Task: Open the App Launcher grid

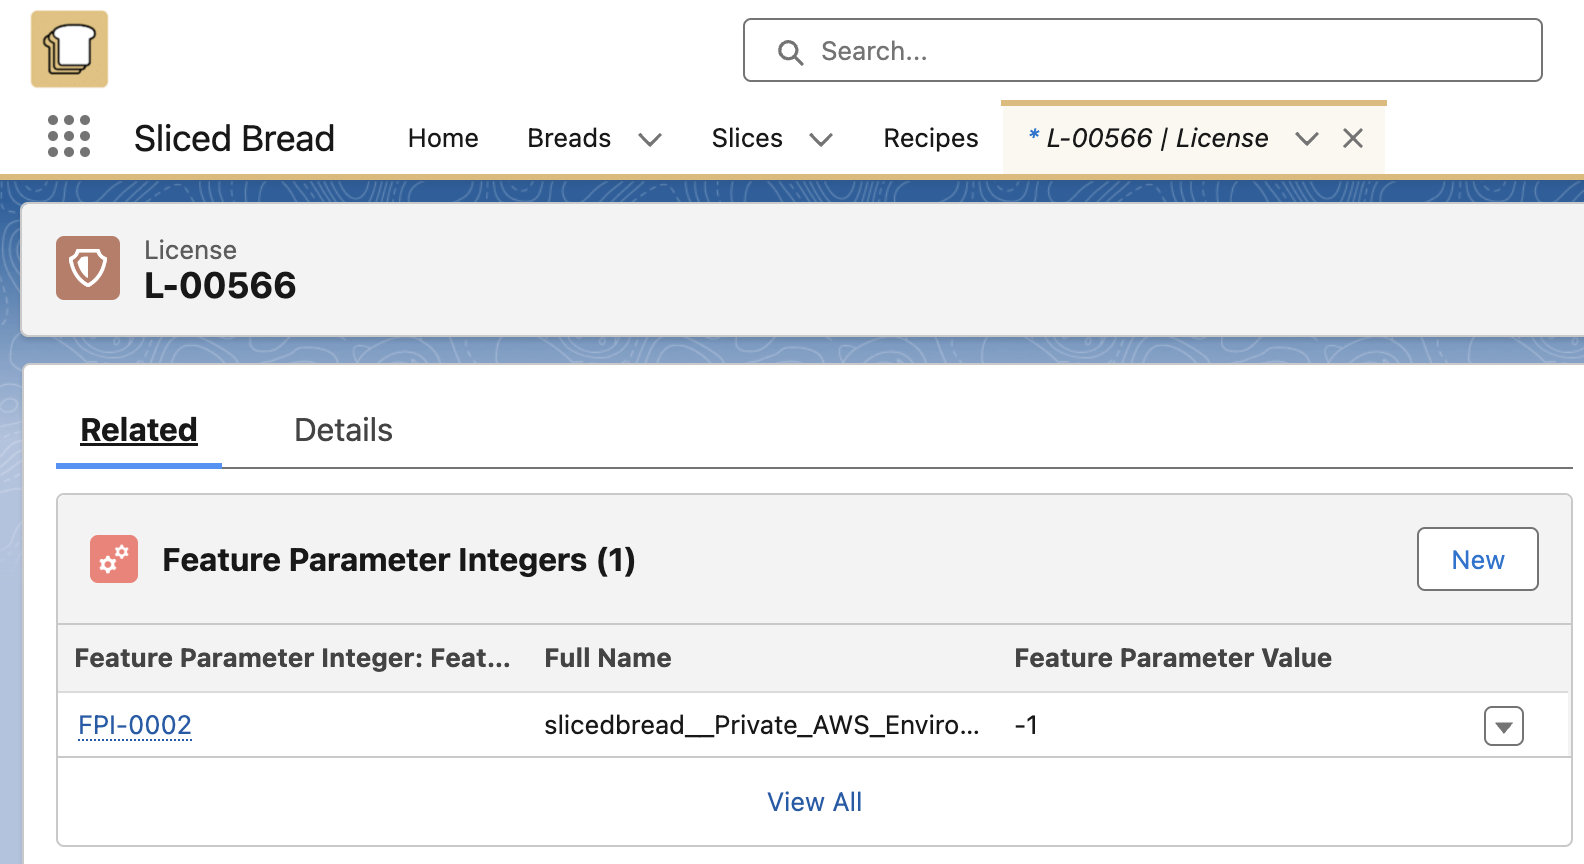Action: [68, 137]
